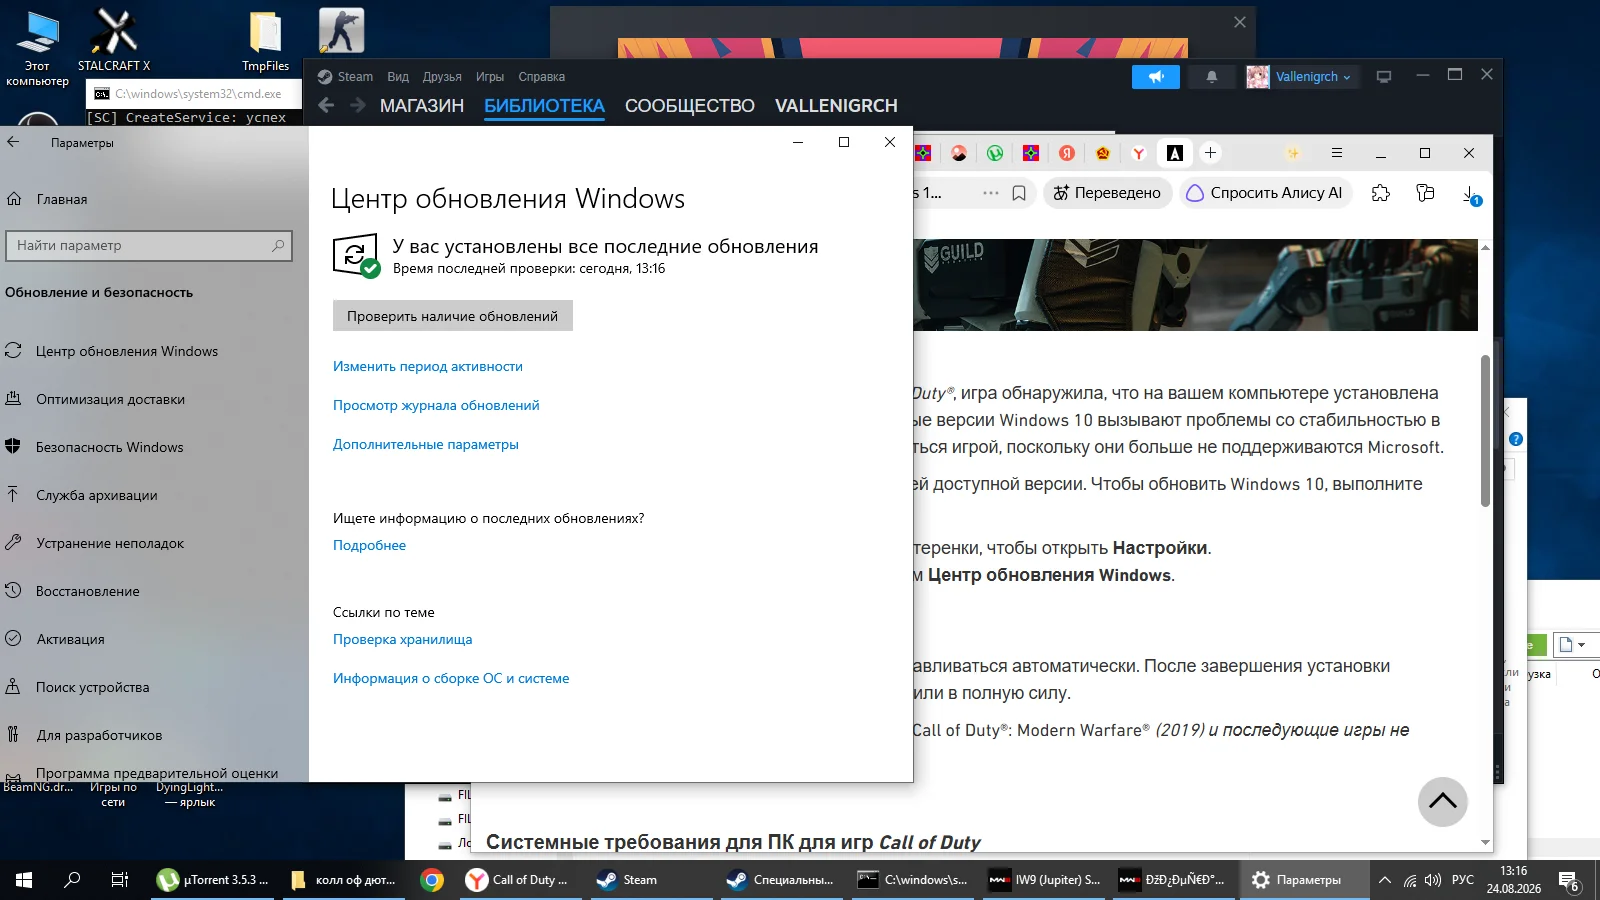The height and width of the screenshot is (900, 1600).
Task: Click the Переведено translate button in browser
Action: coord(1108,193)
